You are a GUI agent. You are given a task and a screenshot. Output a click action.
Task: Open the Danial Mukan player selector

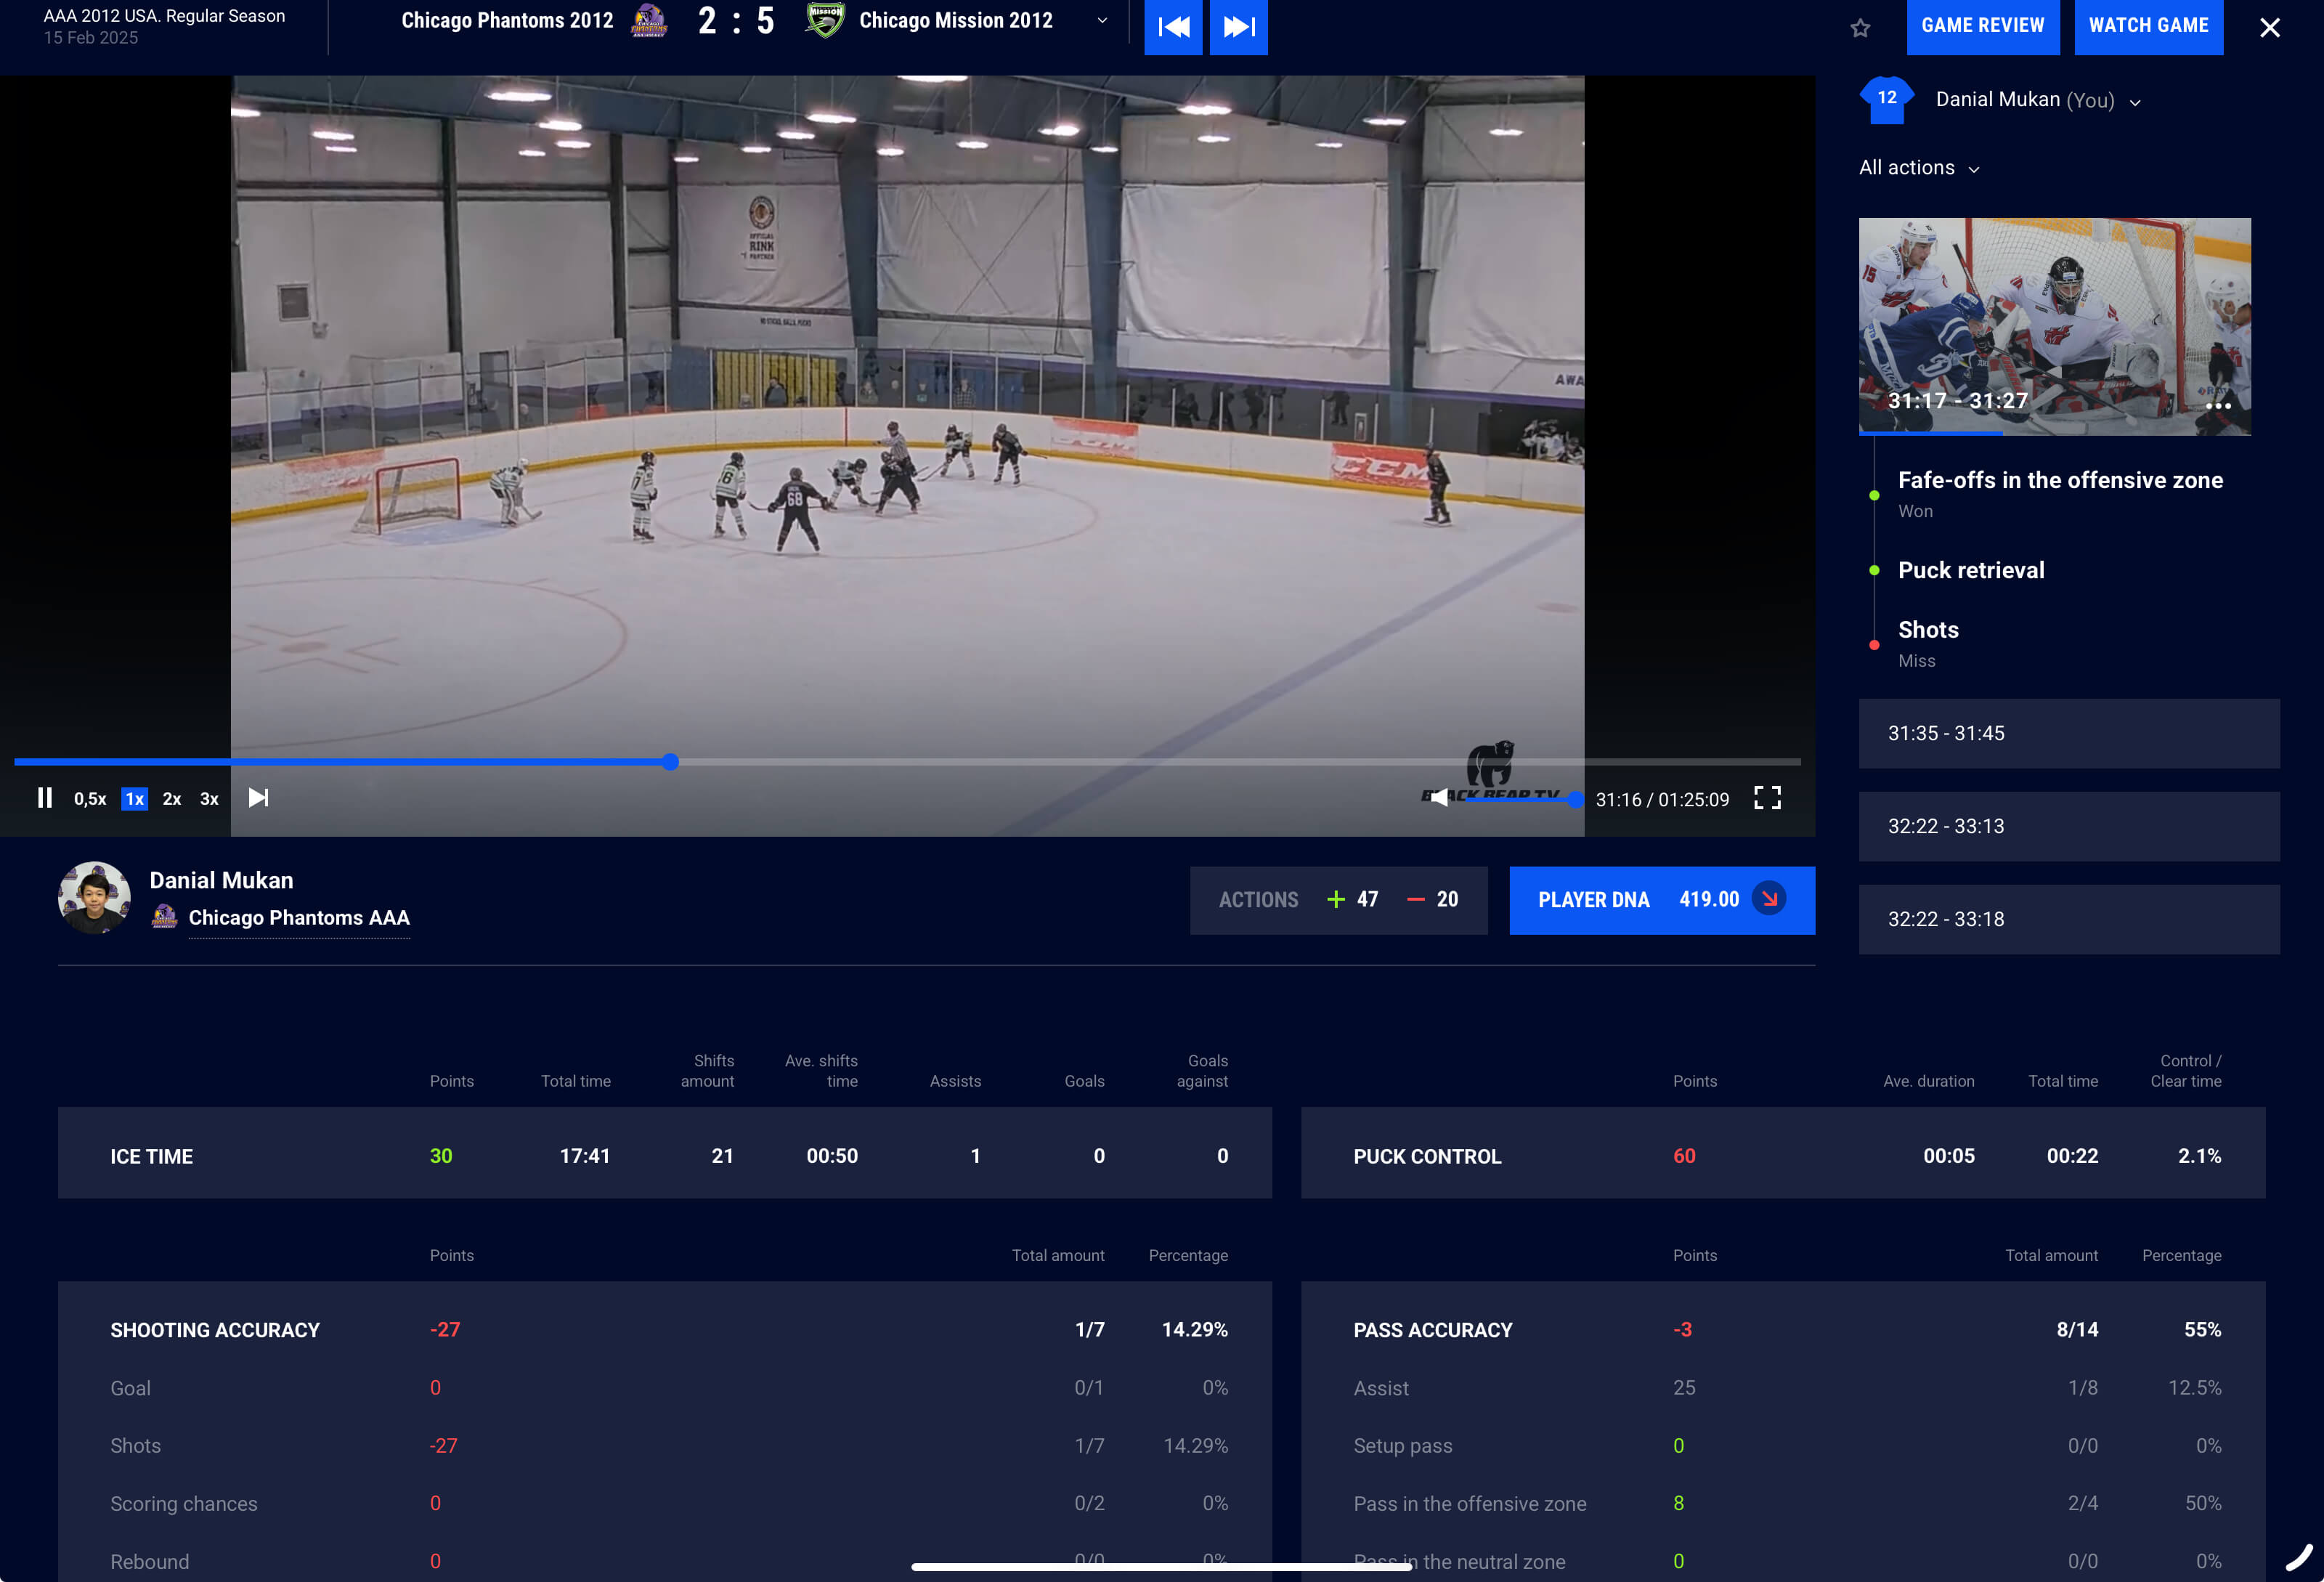click(2036, 100)
